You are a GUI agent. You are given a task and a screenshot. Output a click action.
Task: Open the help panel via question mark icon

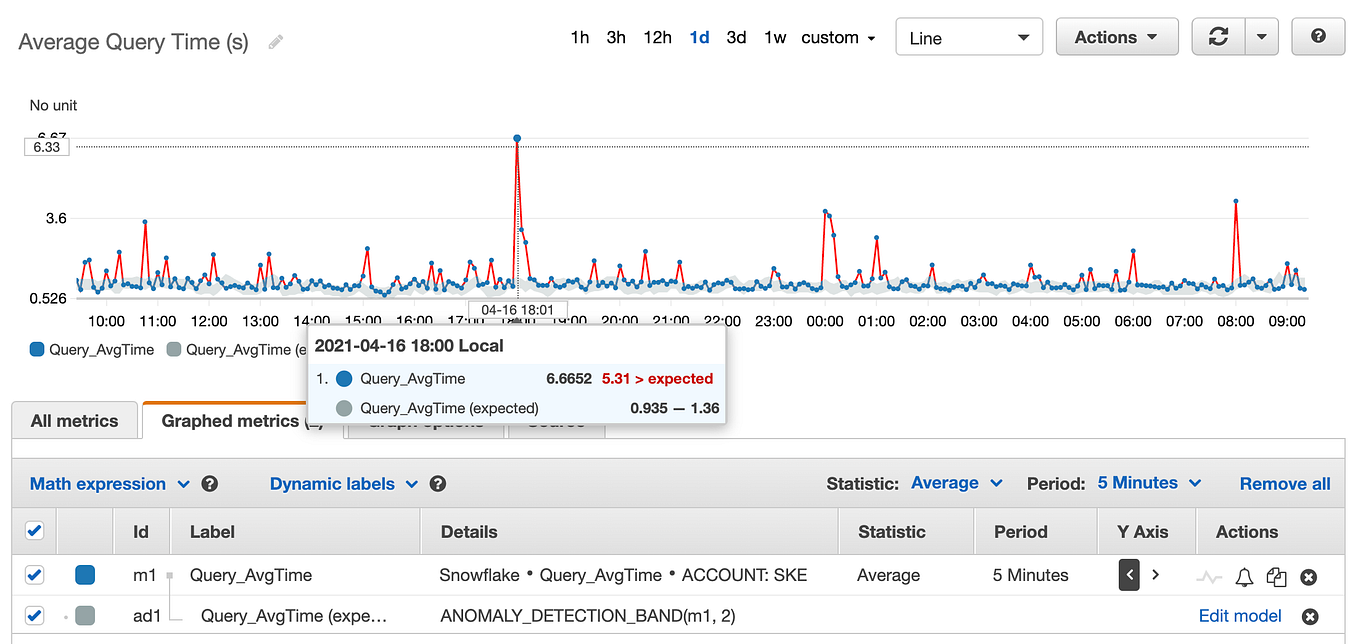pos(1317,36)
